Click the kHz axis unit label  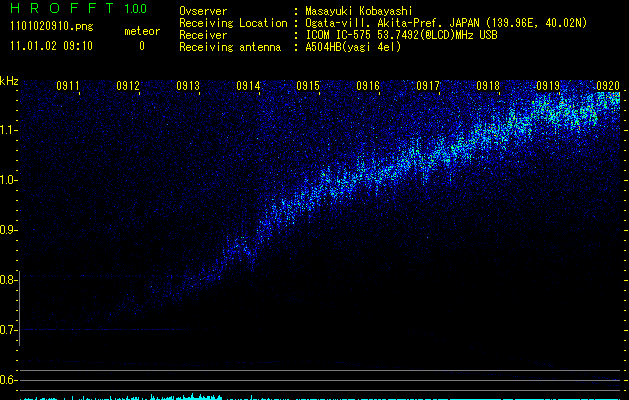point(9,81)
